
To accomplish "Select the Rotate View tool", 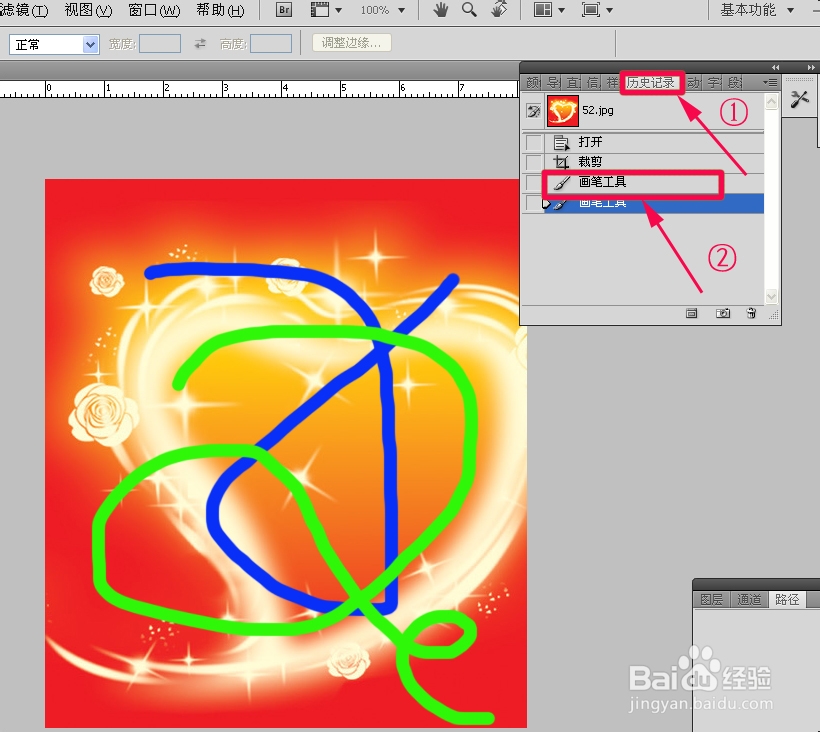I will 499,9.
